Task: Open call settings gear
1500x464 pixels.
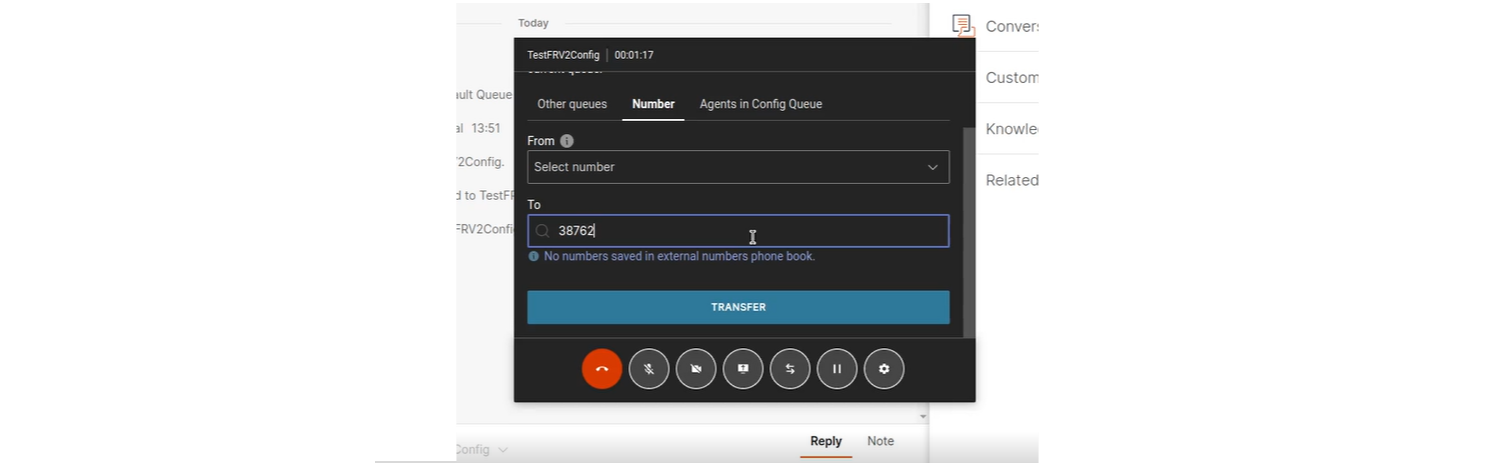Action: (x=884, y=369)
